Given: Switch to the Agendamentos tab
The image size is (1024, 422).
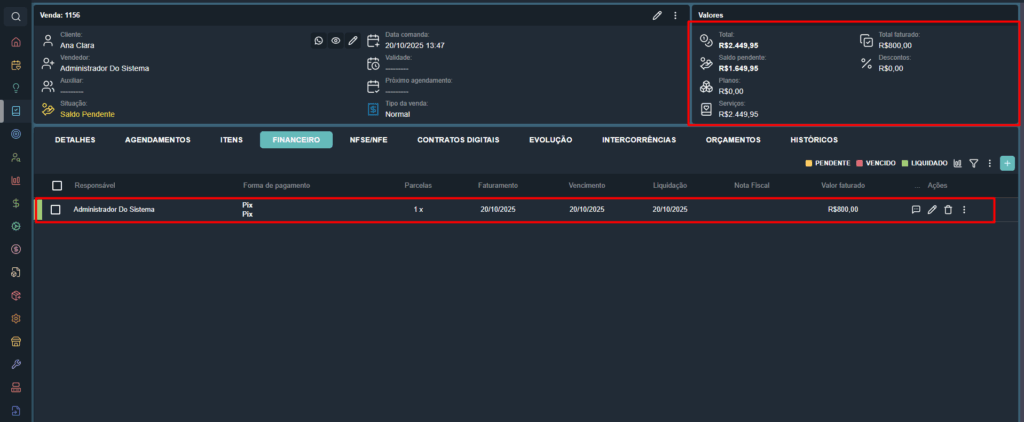Looking at the screenshot, I should [157, 140].
